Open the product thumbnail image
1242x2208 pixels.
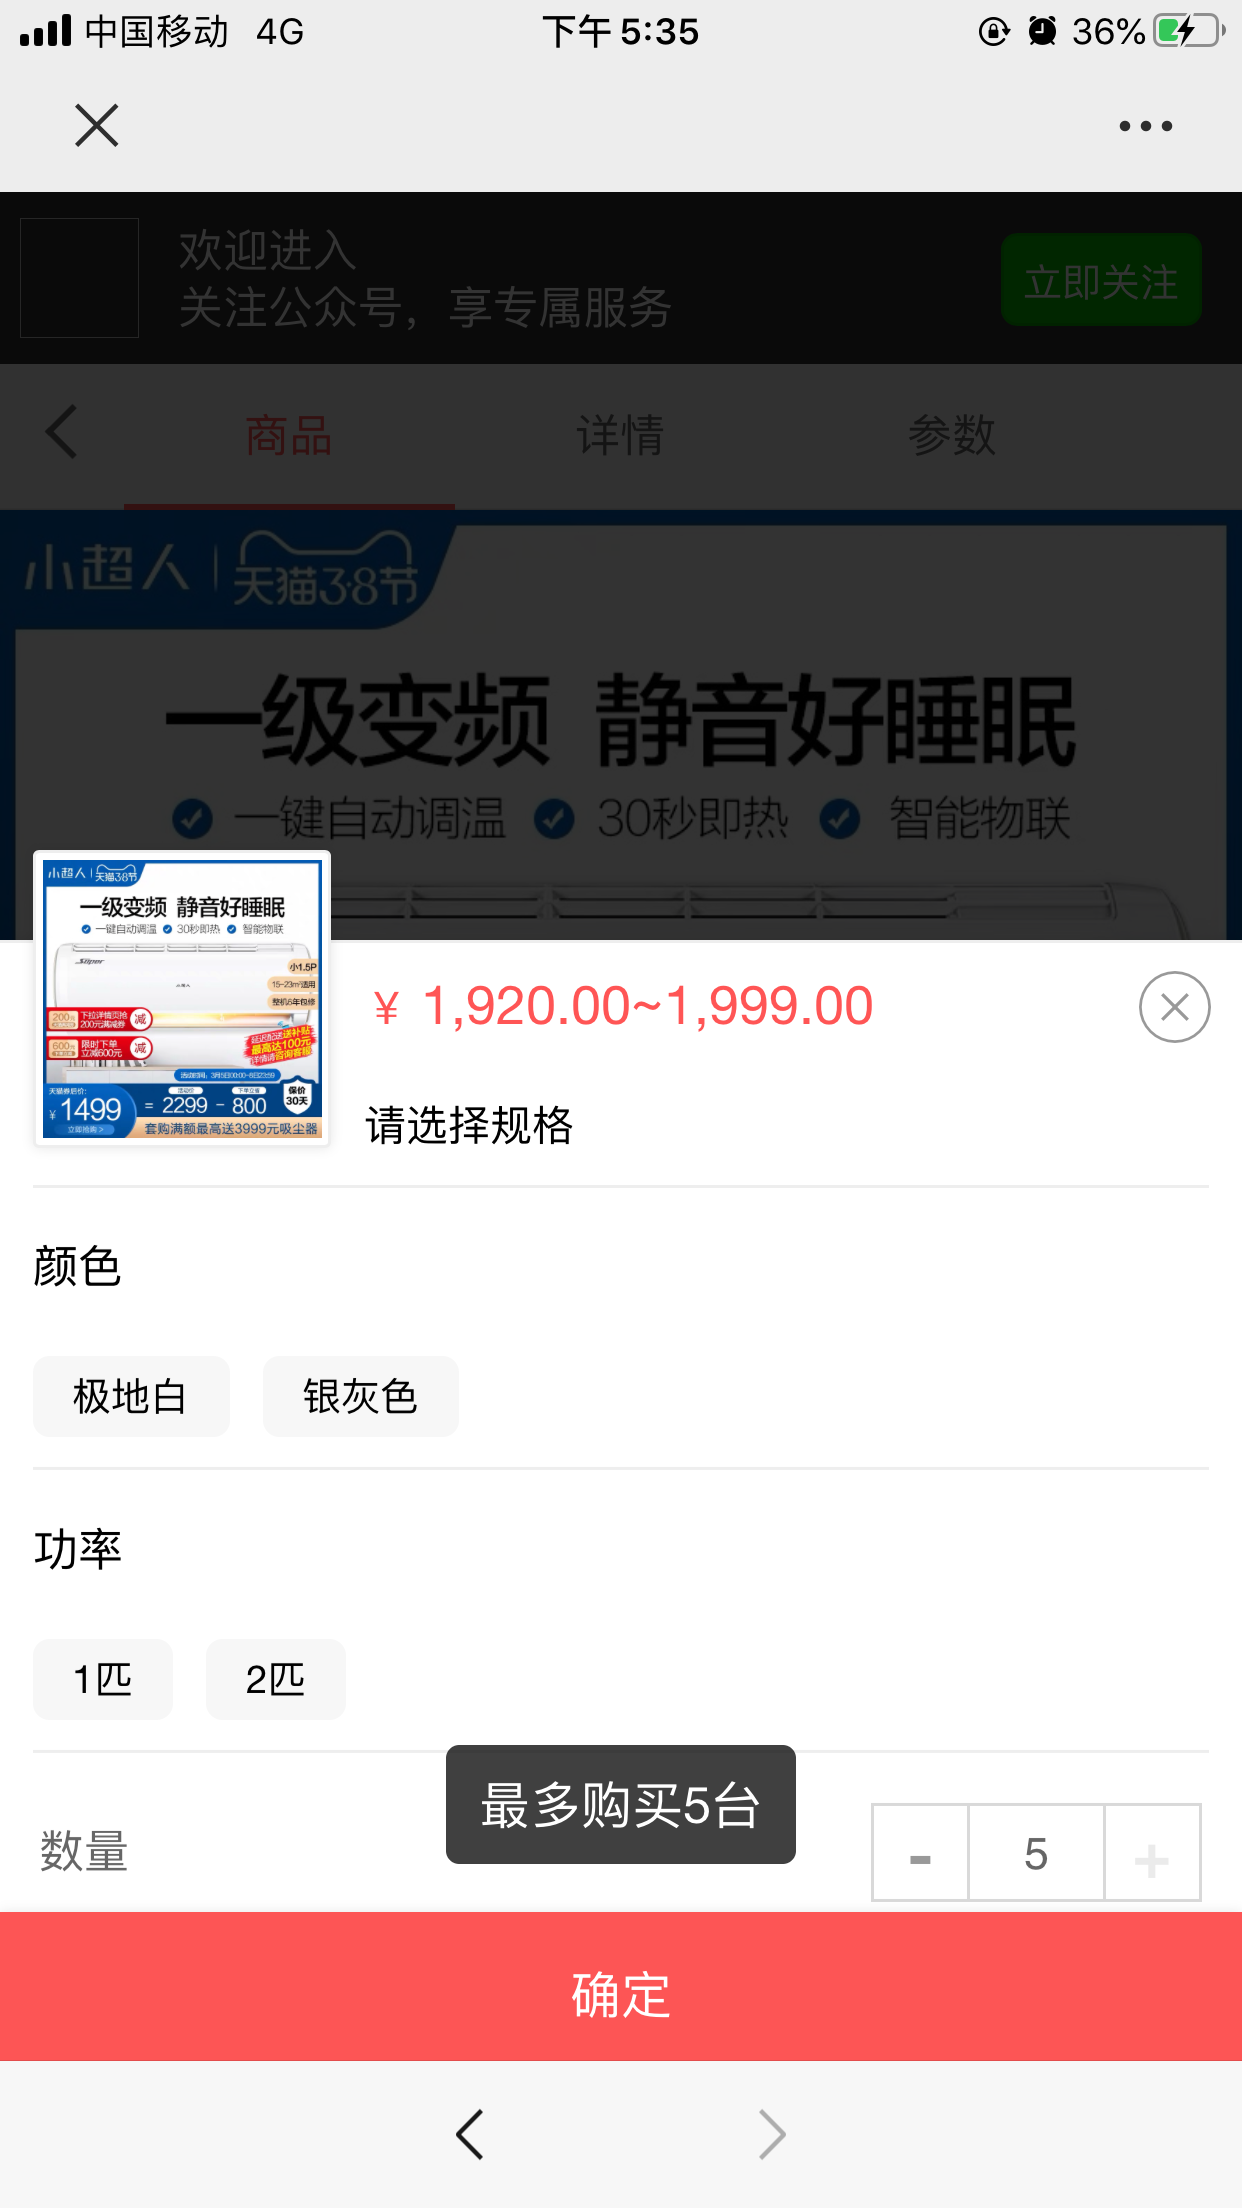(182, 999)
